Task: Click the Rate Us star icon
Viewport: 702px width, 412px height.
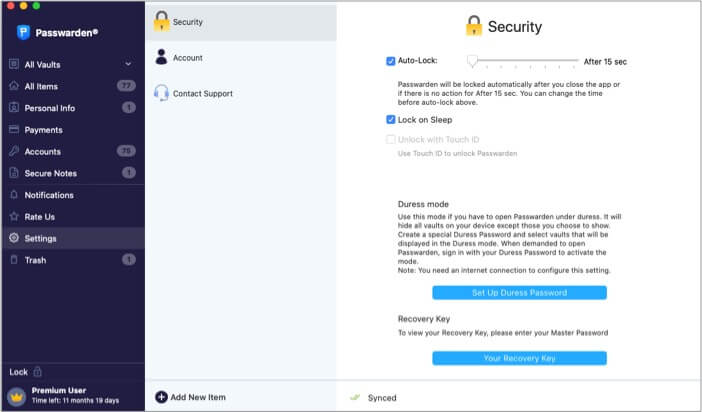Action: [14, 216]
